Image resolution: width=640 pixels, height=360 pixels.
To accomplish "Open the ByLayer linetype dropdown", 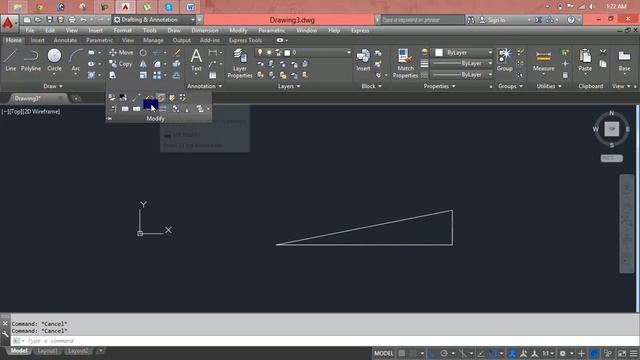I will (x=462, y=75).
